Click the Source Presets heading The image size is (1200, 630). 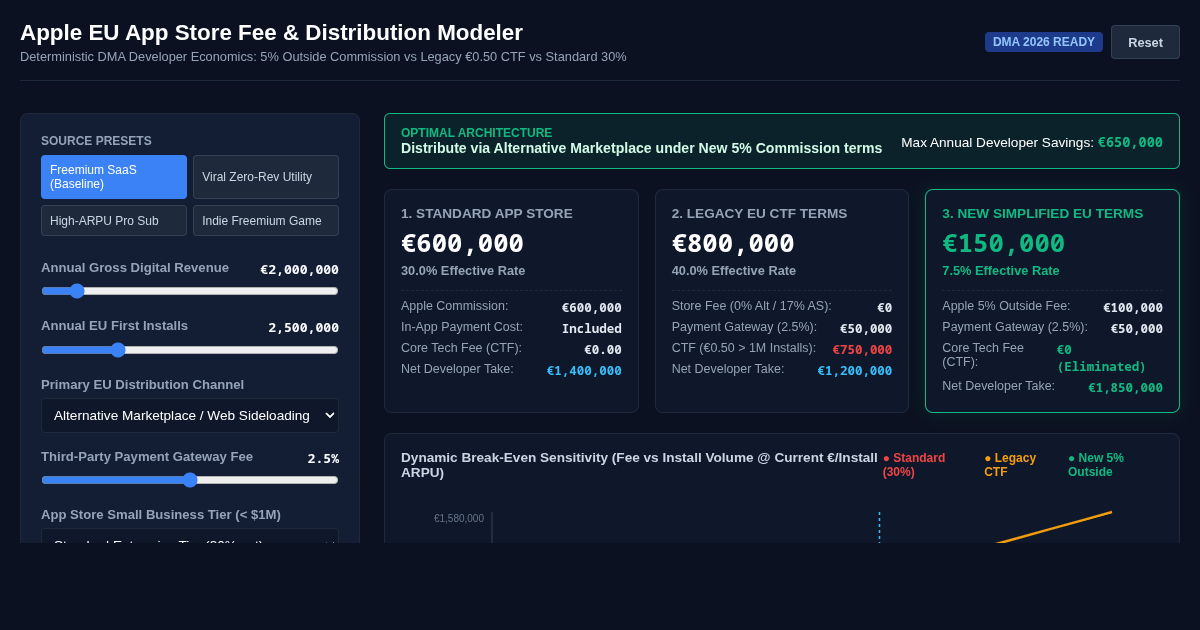(96, 141)
